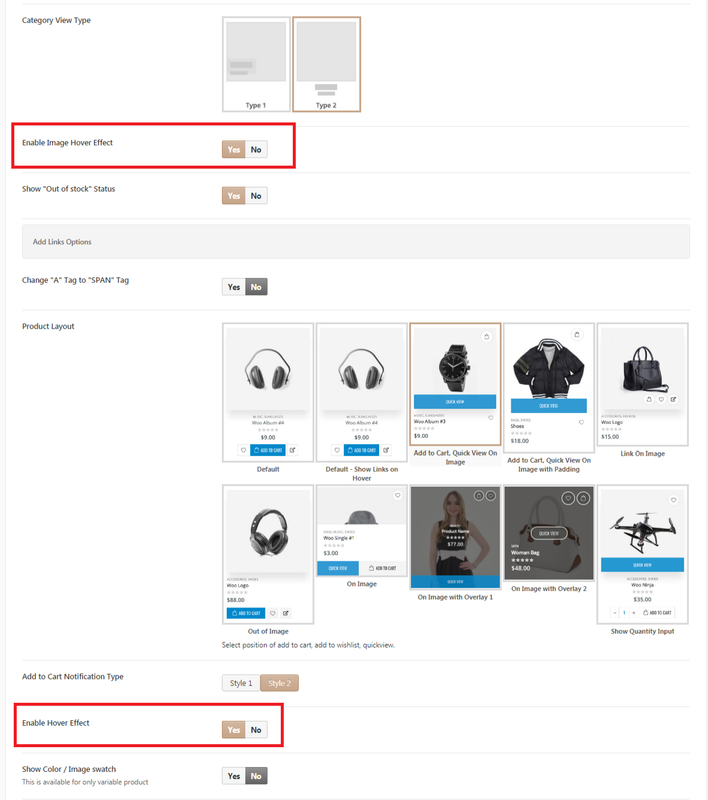
Task: Select Category View Type 1 thumbnail
Action: (256, 64)
